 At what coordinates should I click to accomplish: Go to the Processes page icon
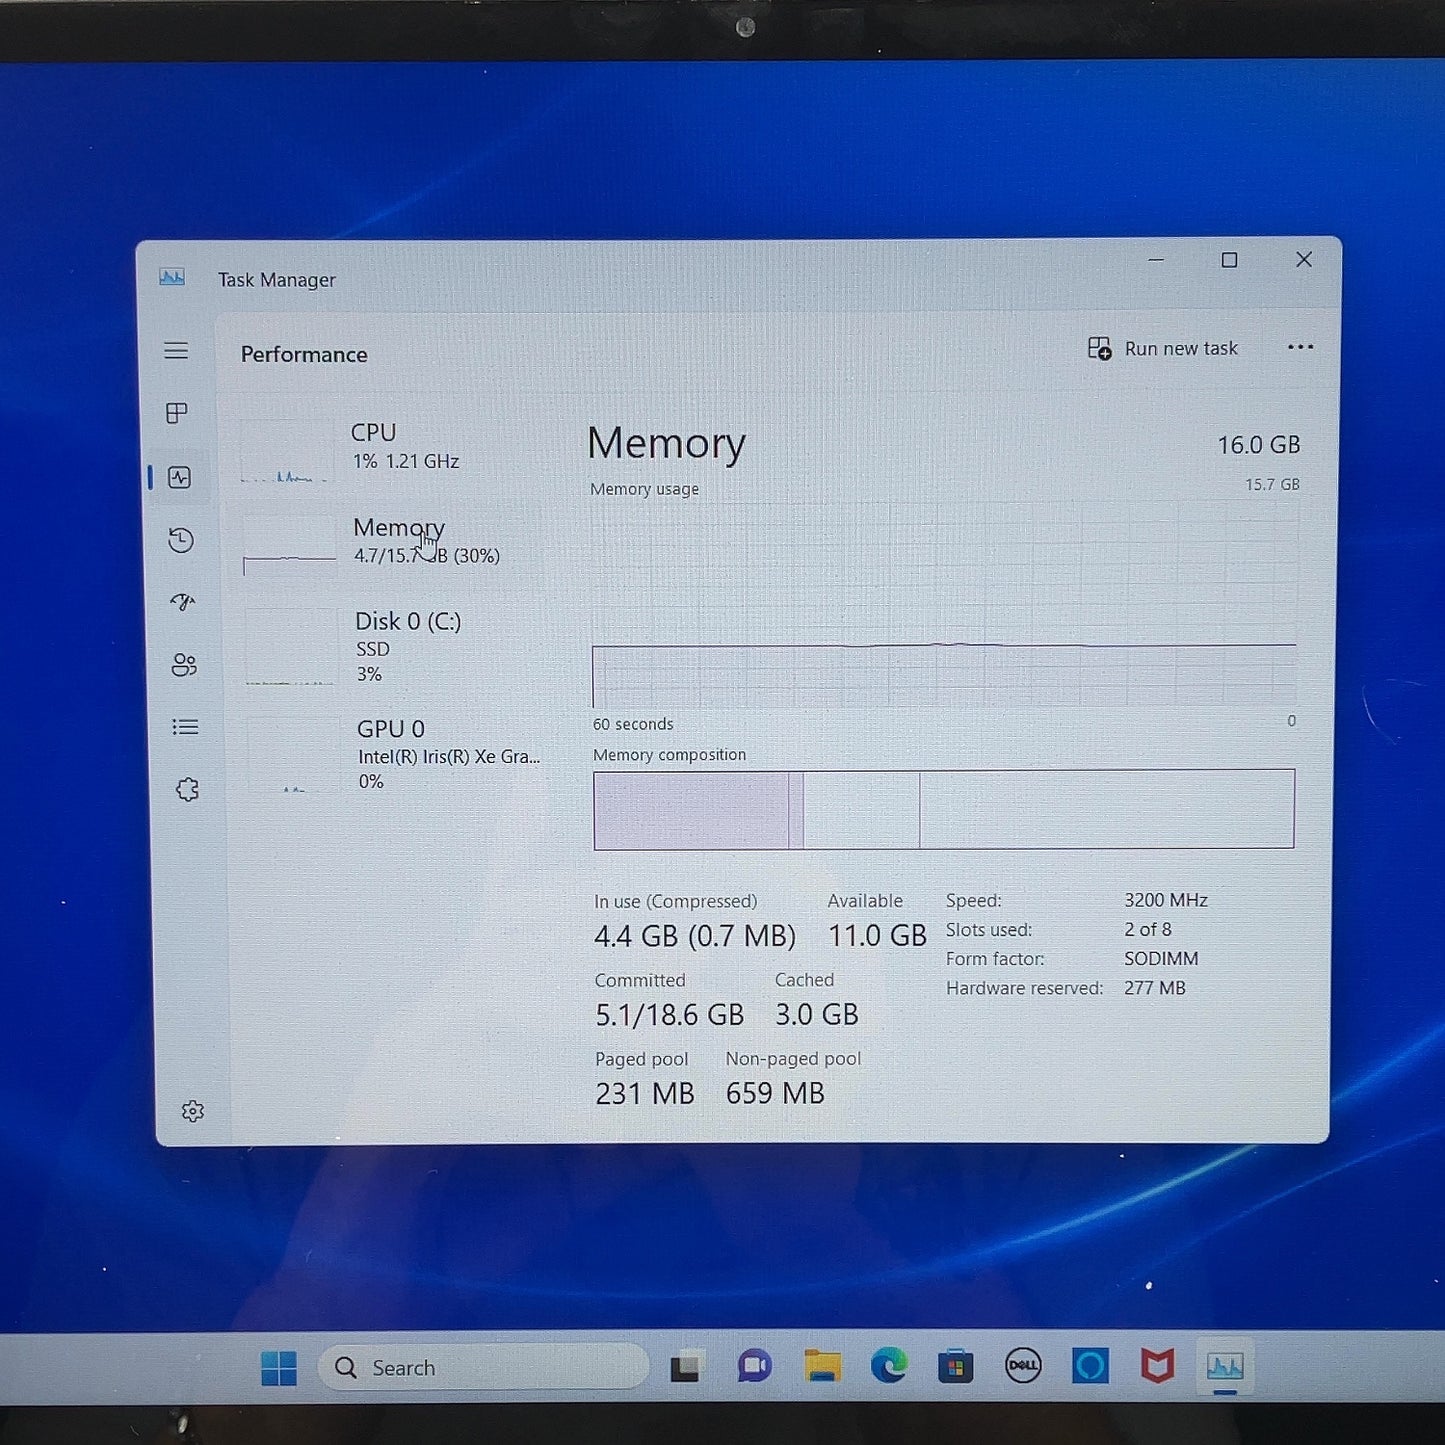(177, 413)
